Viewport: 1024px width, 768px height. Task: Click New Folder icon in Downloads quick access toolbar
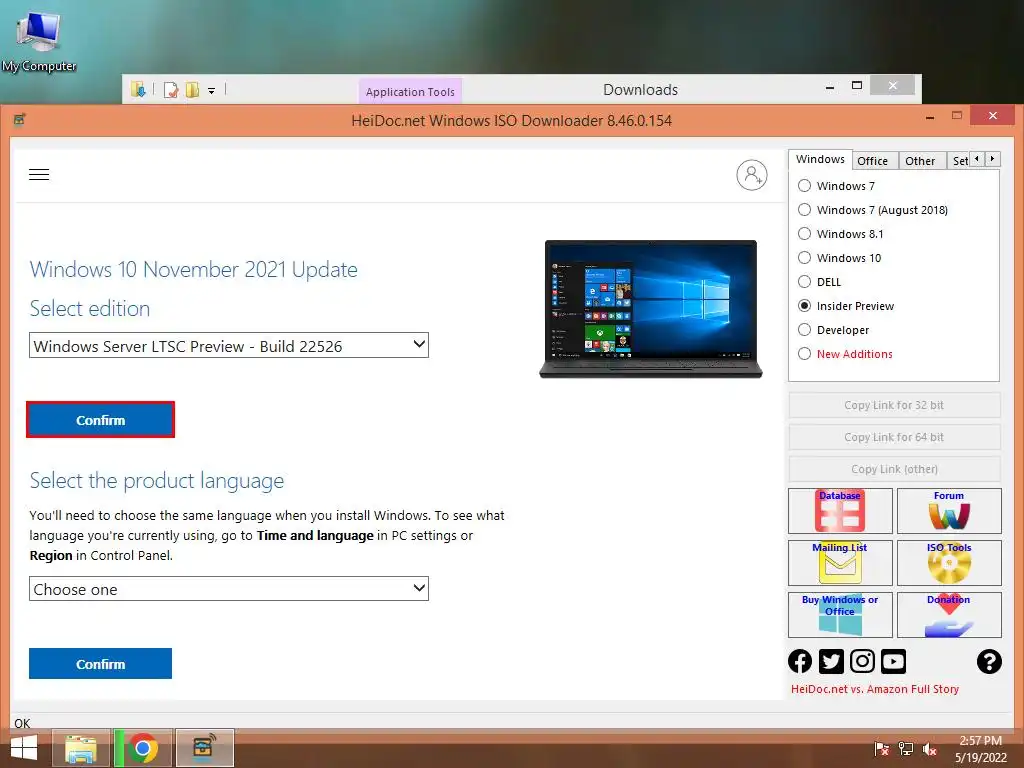coord(192,90)
